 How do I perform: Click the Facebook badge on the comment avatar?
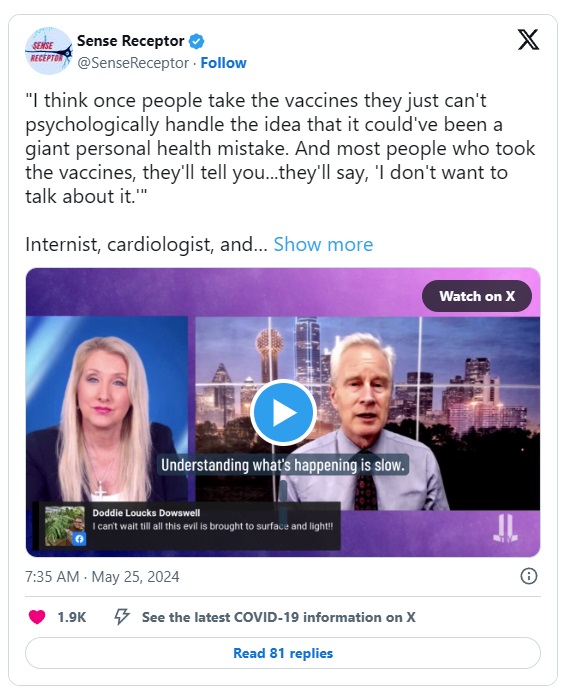[79, 539]
